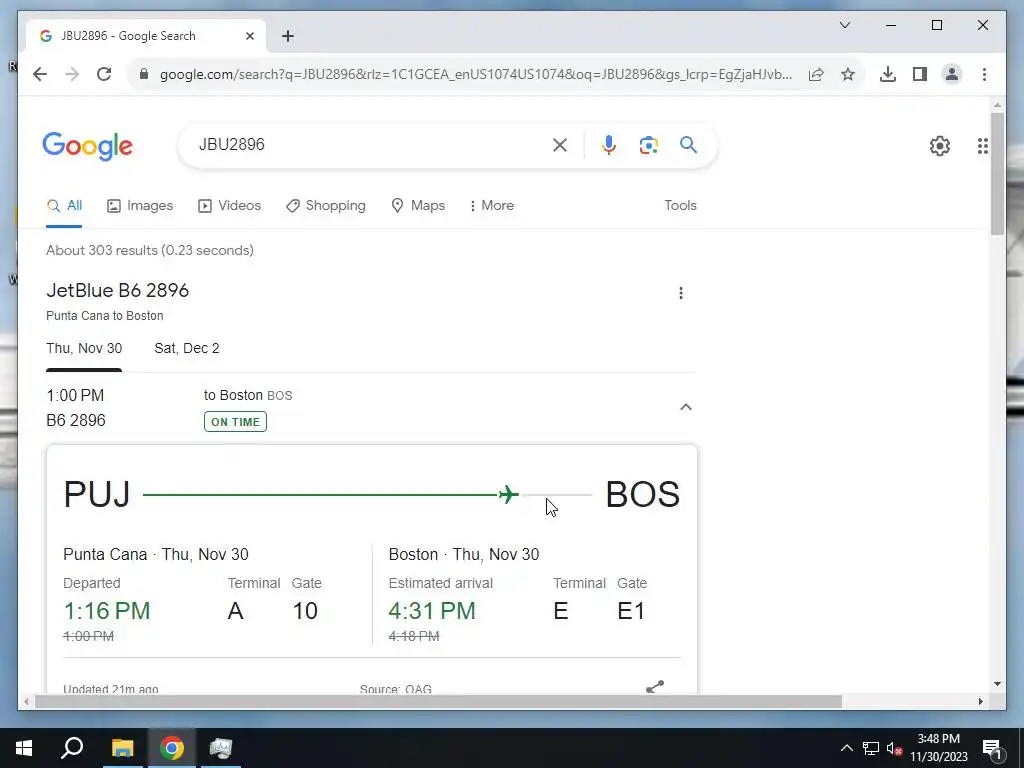Open tab search chevron in title bar
The image size is (1024, 768).
(x=844, y=25)
